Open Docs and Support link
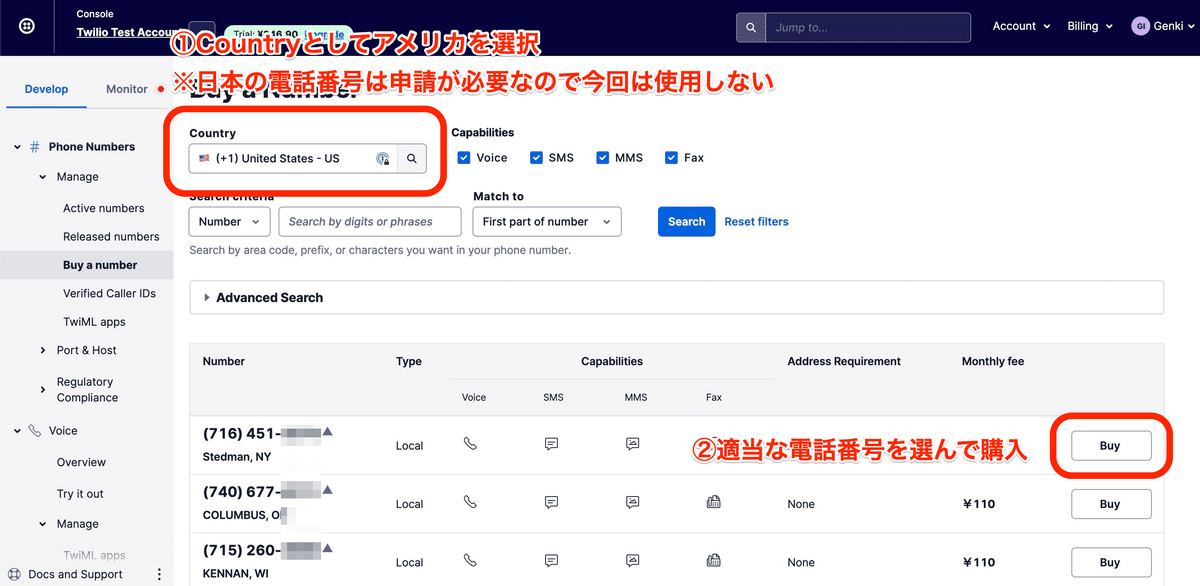Screen dimensions: 1200x586 point(75,574)
